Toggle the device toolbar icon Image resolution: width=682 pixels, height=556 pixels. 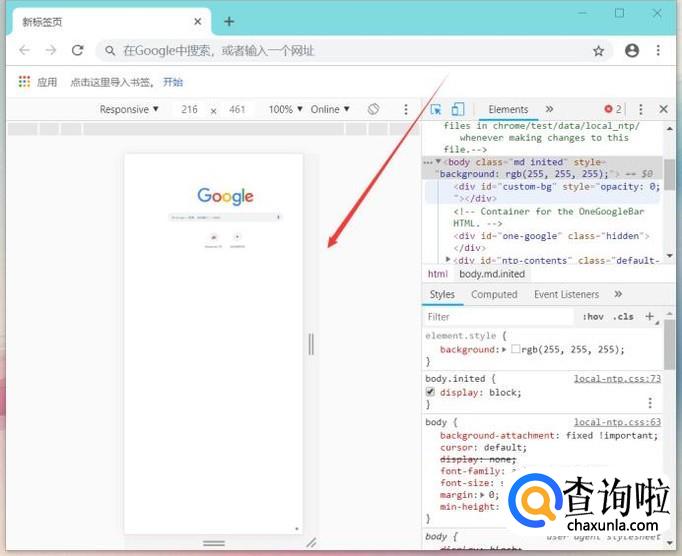click(x=458, y=109)
